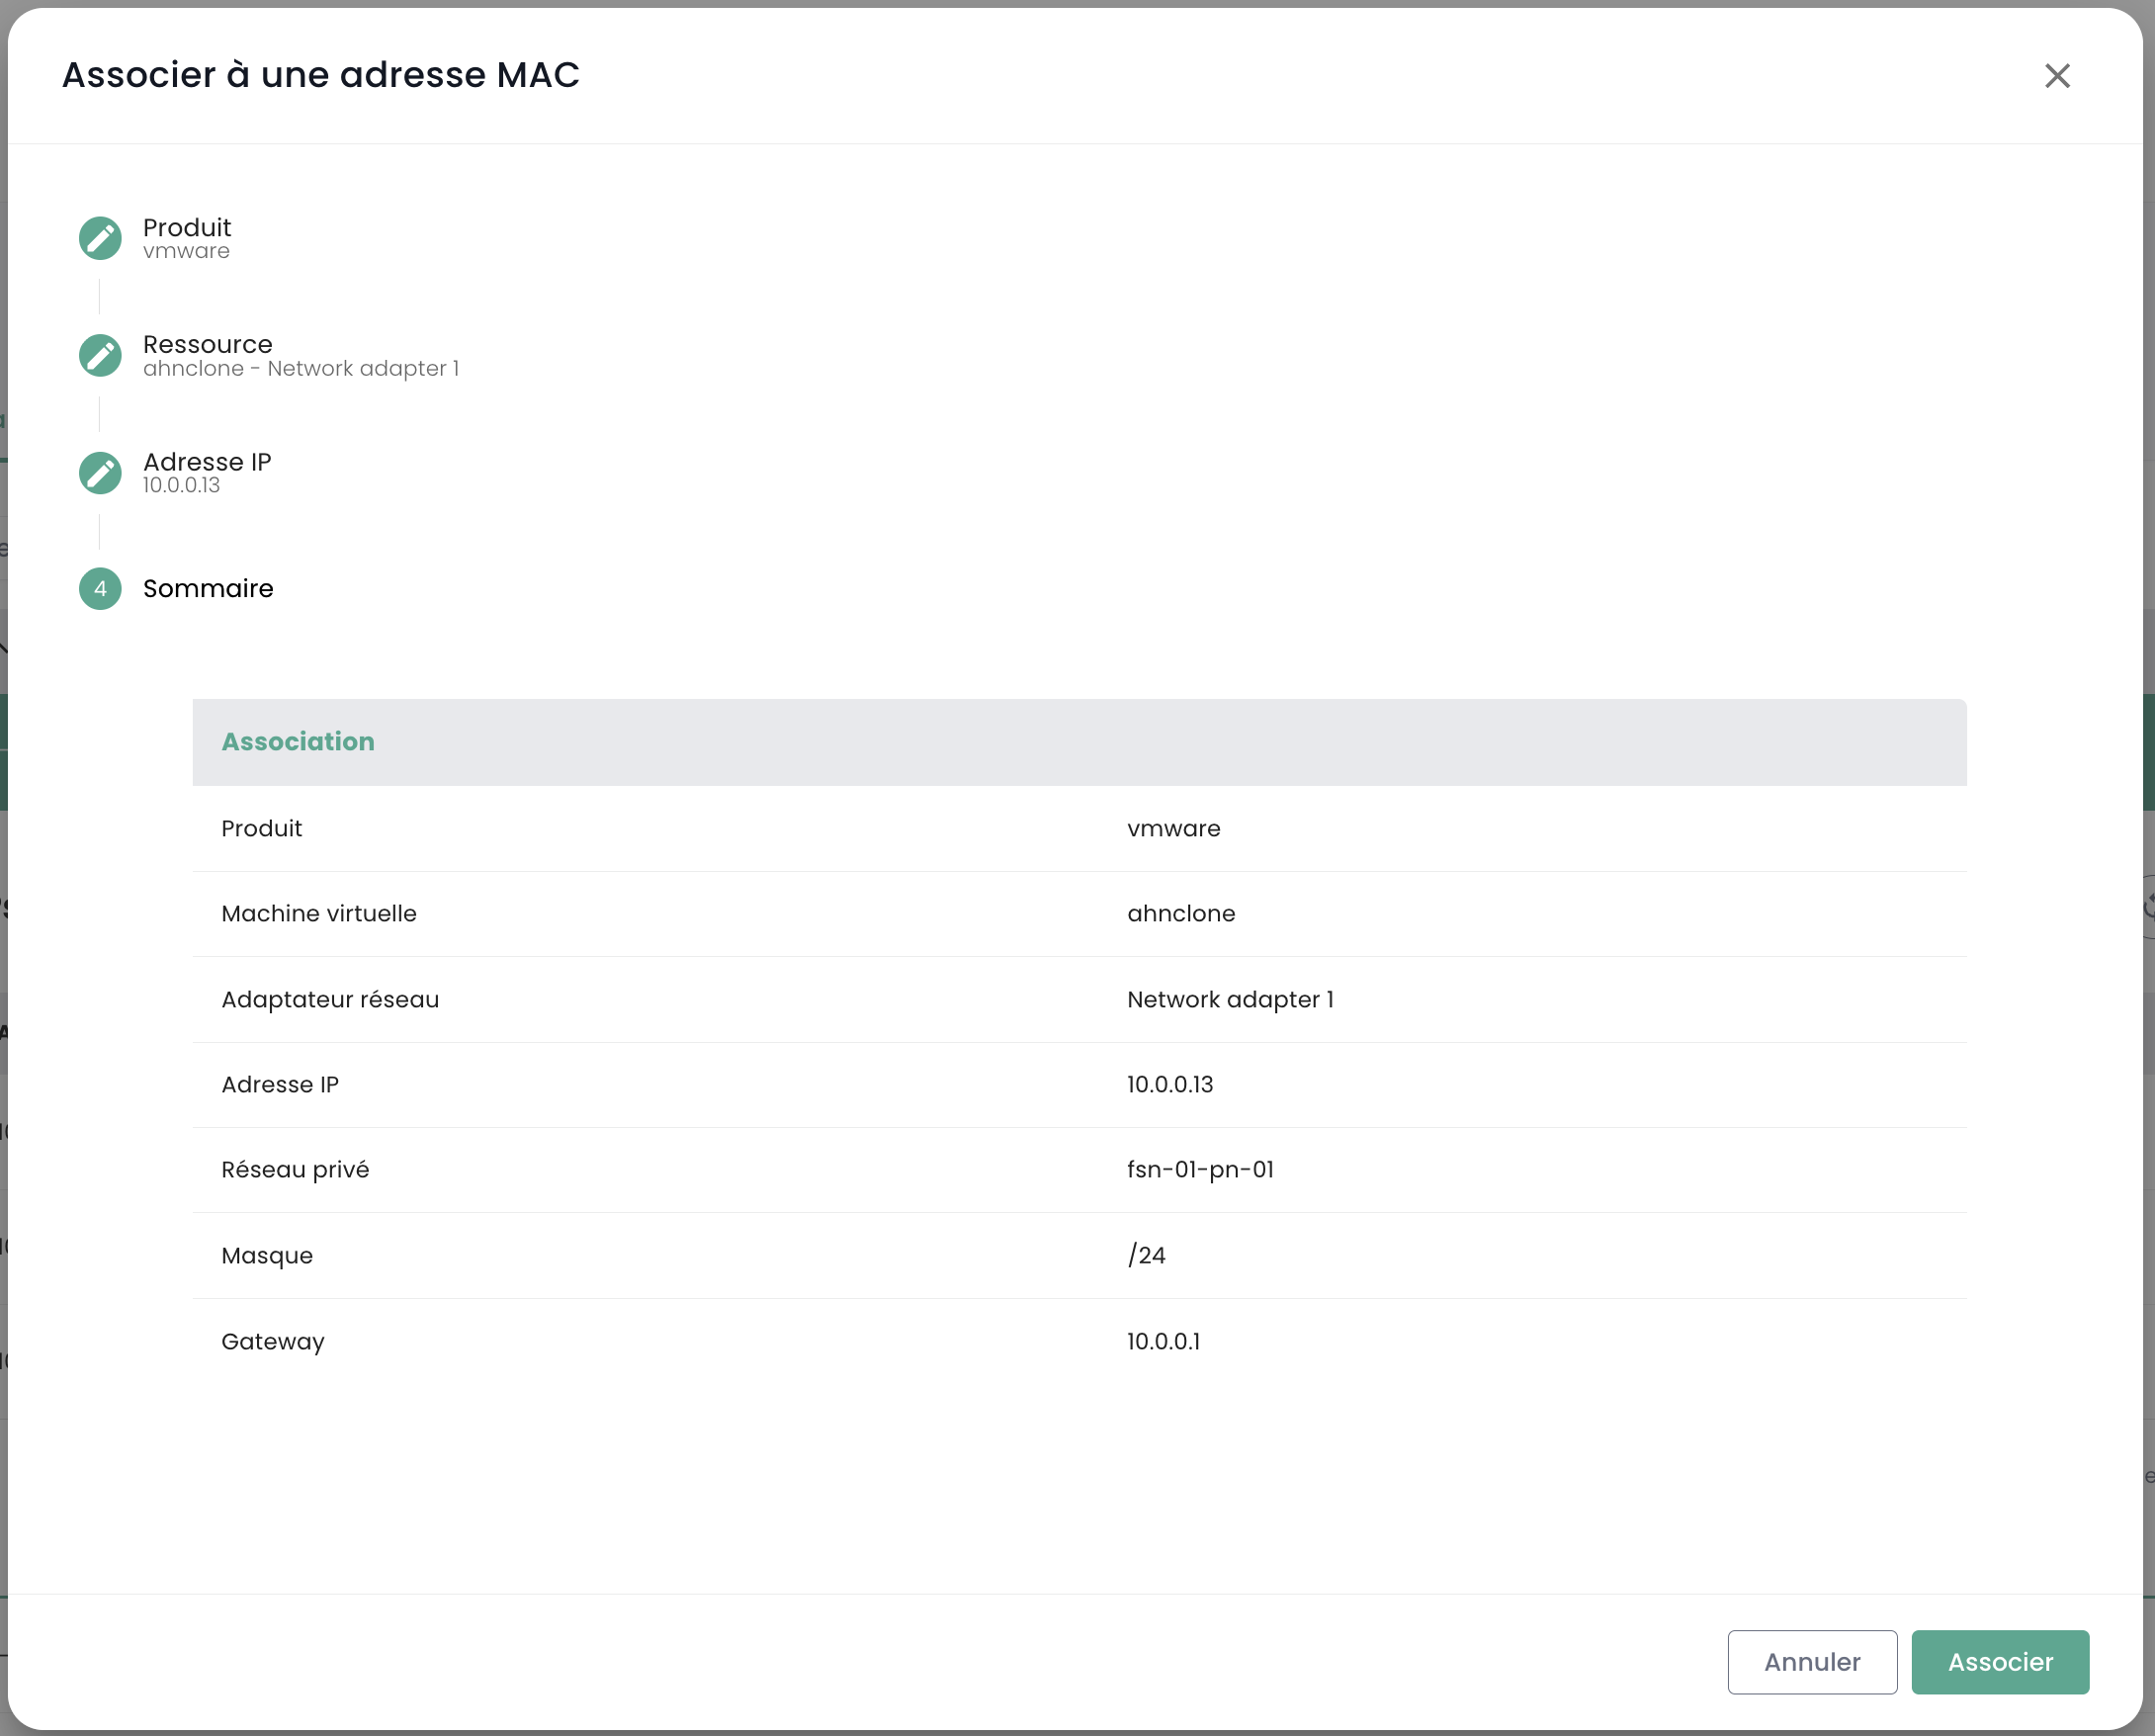Click the /24 mask value
This screenshot has width=2155, height=1736.
[x=1146, y=1256]
